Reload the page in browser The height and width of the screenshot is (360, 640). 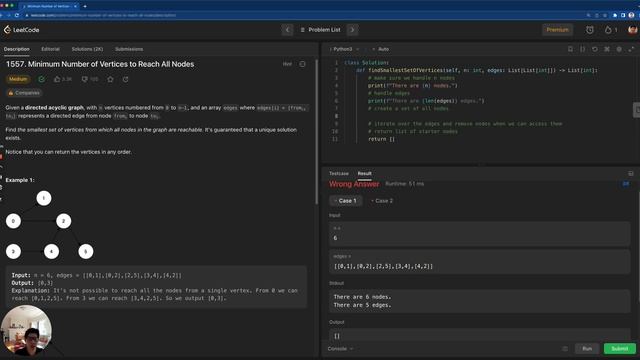17,15
